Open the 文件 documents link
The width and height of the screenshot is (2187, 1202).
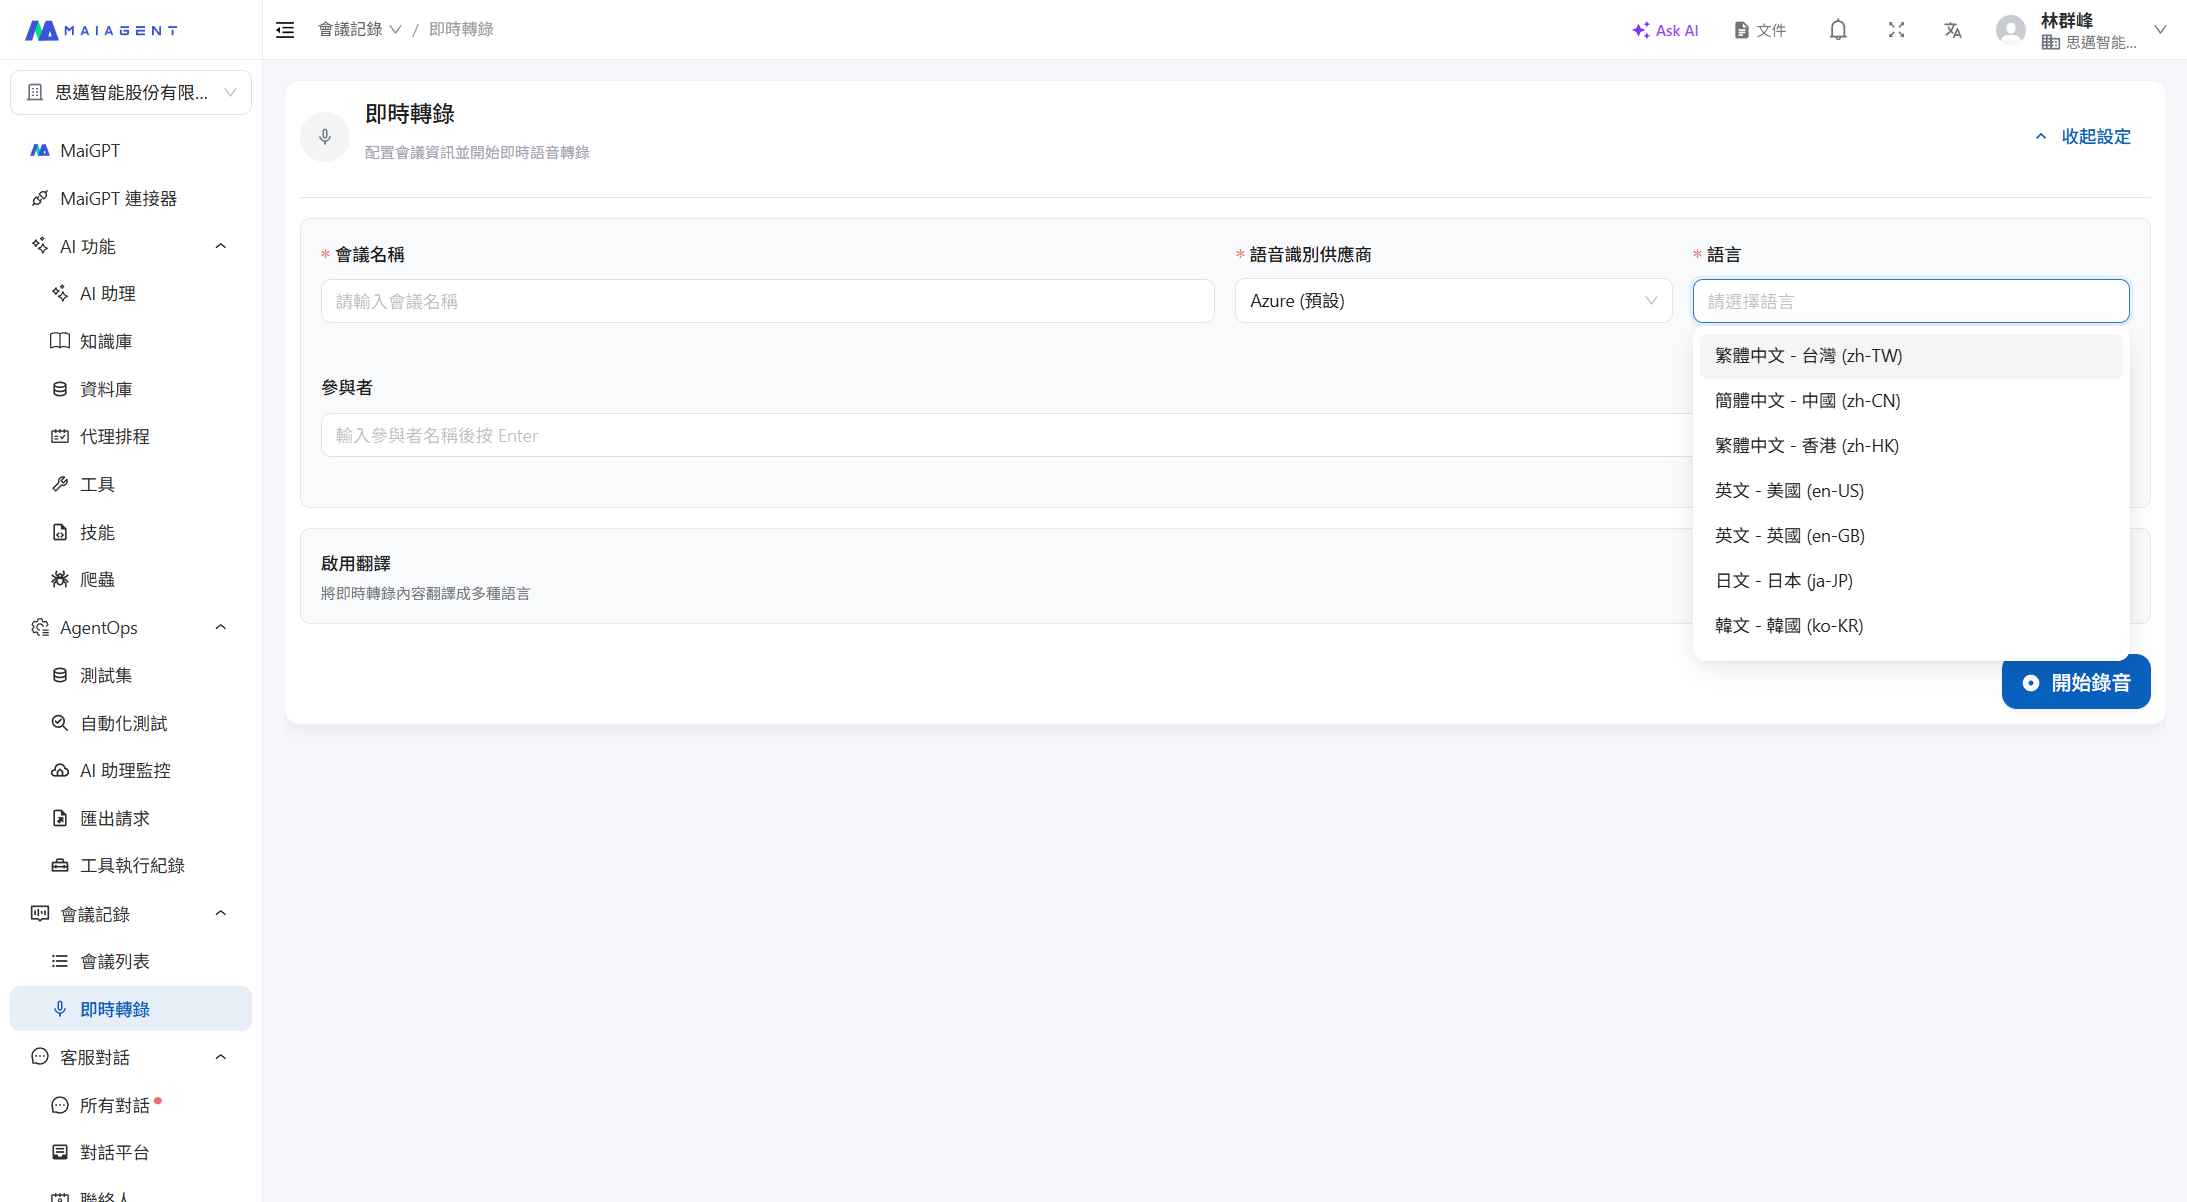click(x=1760, y=30)
